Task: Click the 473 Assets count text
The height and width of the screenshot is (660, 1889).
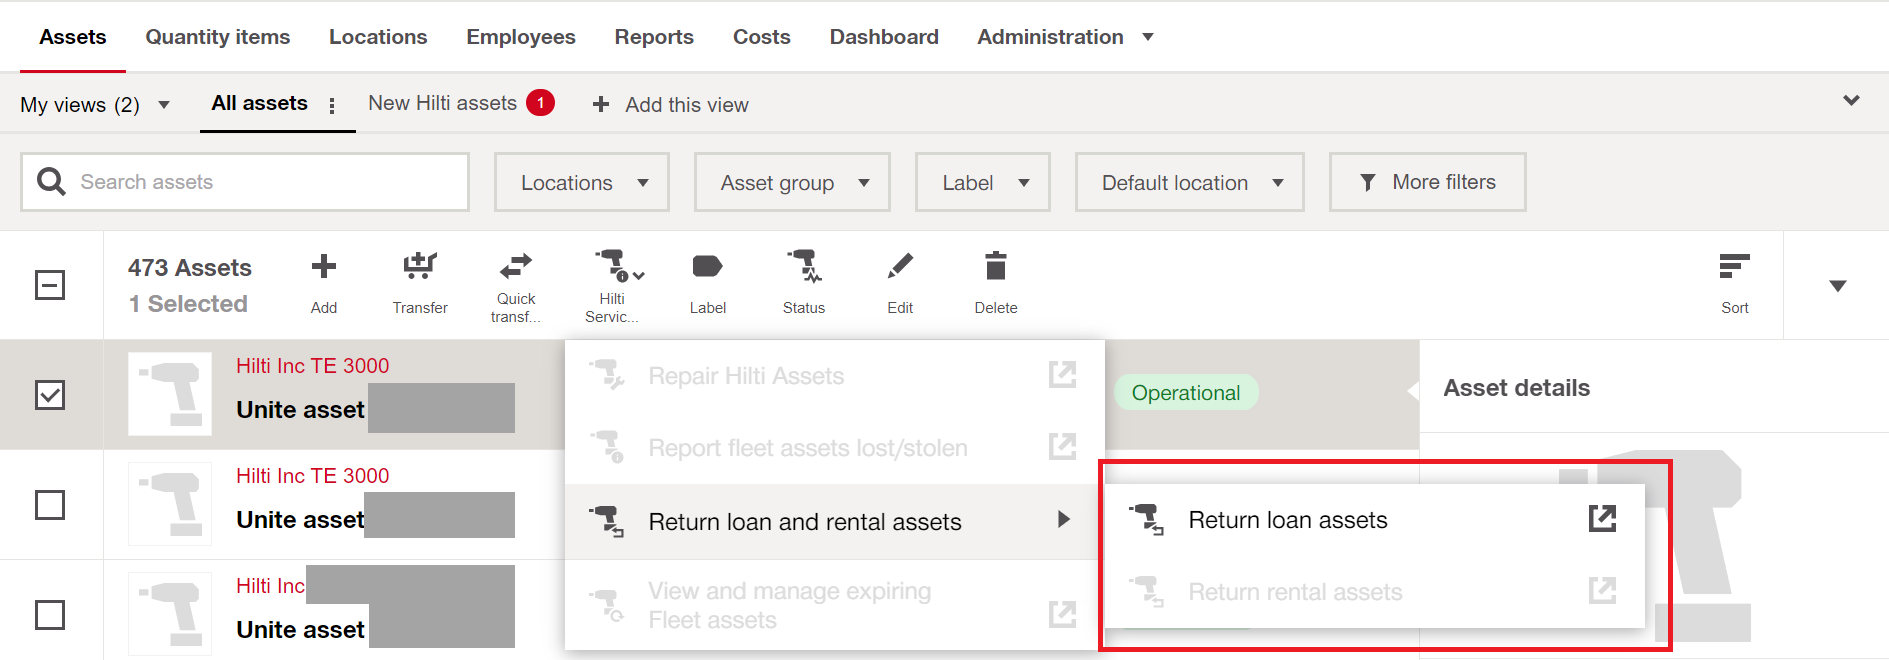Action: pos(190,268)
